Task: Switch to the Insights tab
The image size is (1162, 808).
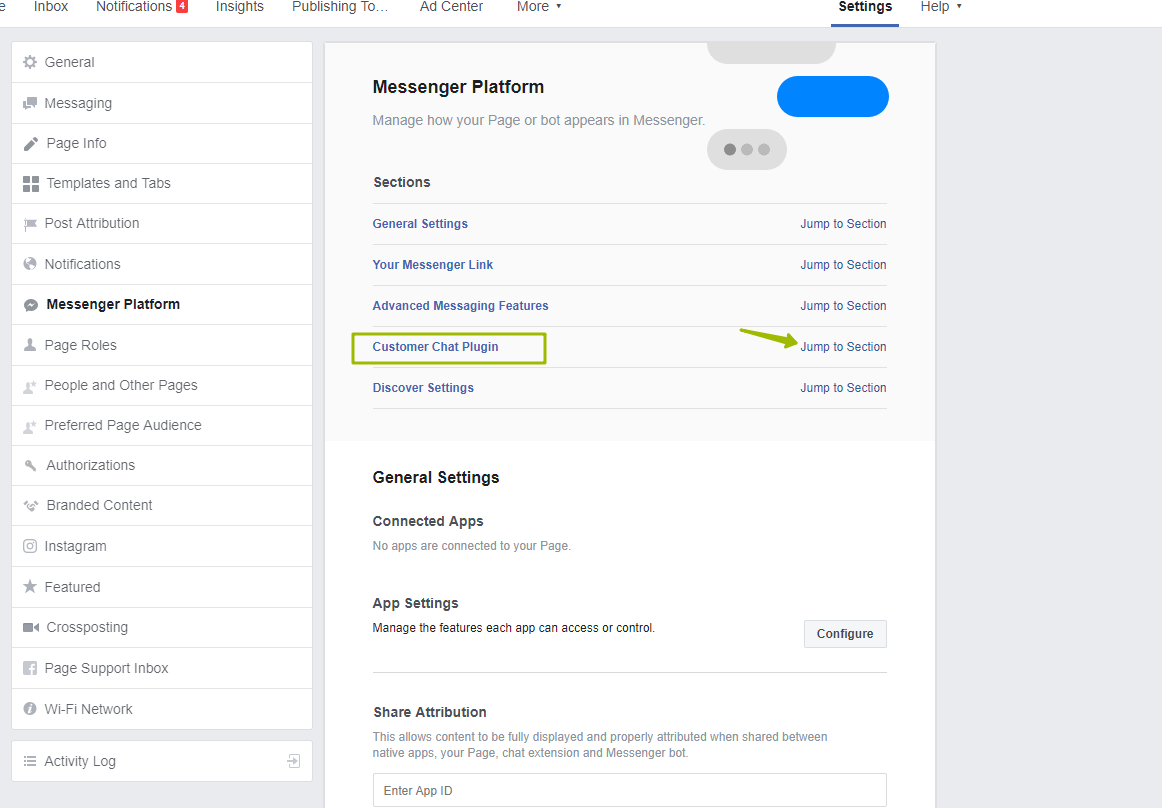Action: [x=240, y=7]
